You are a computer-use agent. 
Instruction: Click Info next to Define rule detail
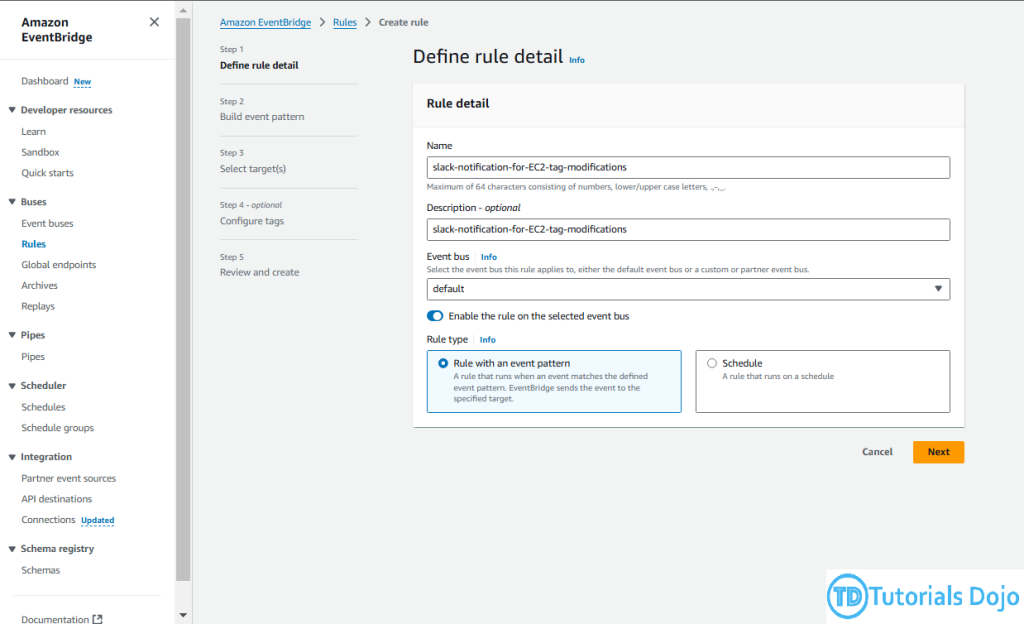[x=577, y=60]
